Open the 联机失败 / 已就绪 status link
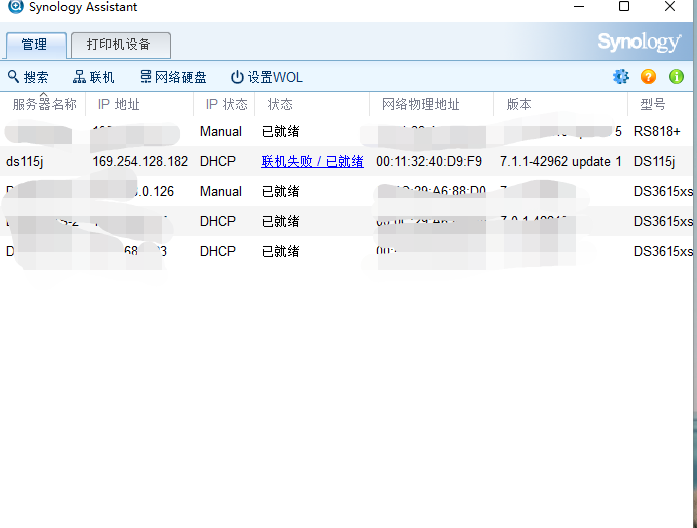 pos(312,161)
